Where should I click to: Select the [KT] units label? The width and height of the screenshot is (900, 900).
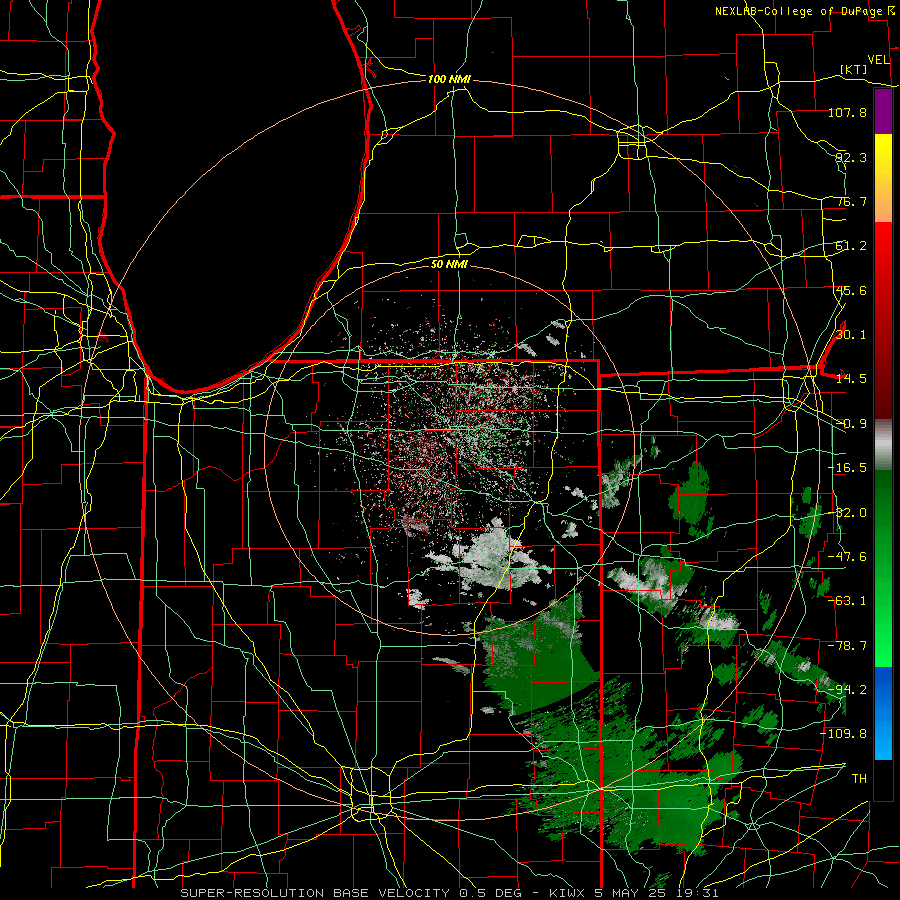click(x=854, y=69)
